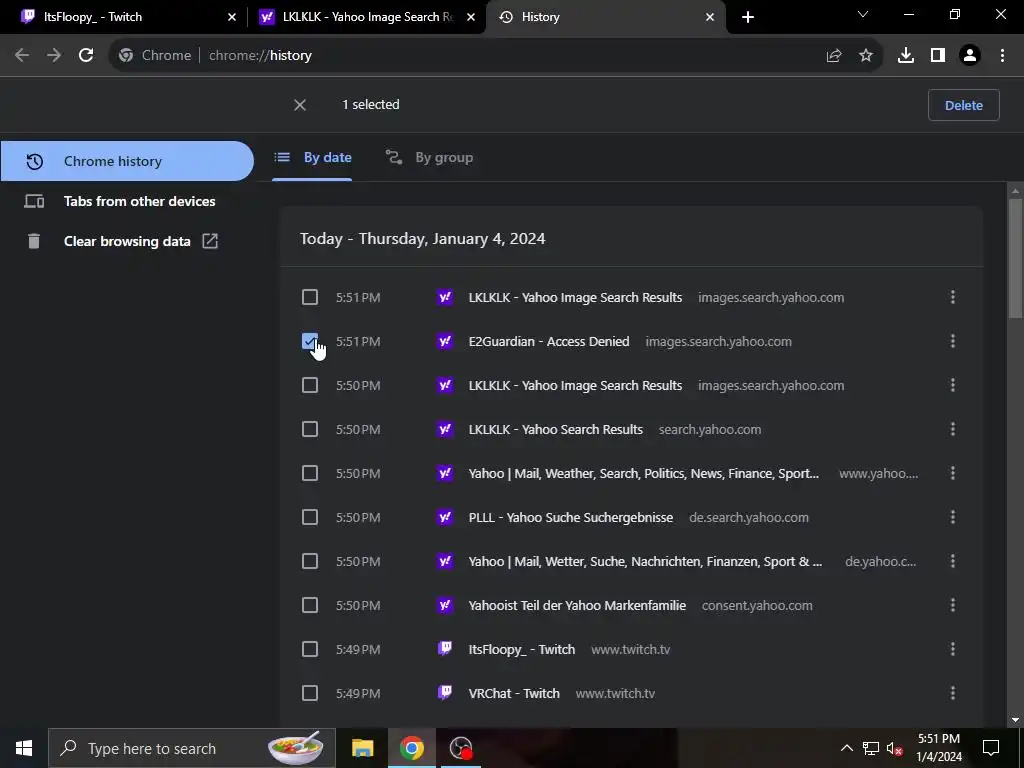Viewport: 1024px width, 768px height.
Task: Check the LKLKLK - Yahoo Search Results entry
Action: point(310,429)
